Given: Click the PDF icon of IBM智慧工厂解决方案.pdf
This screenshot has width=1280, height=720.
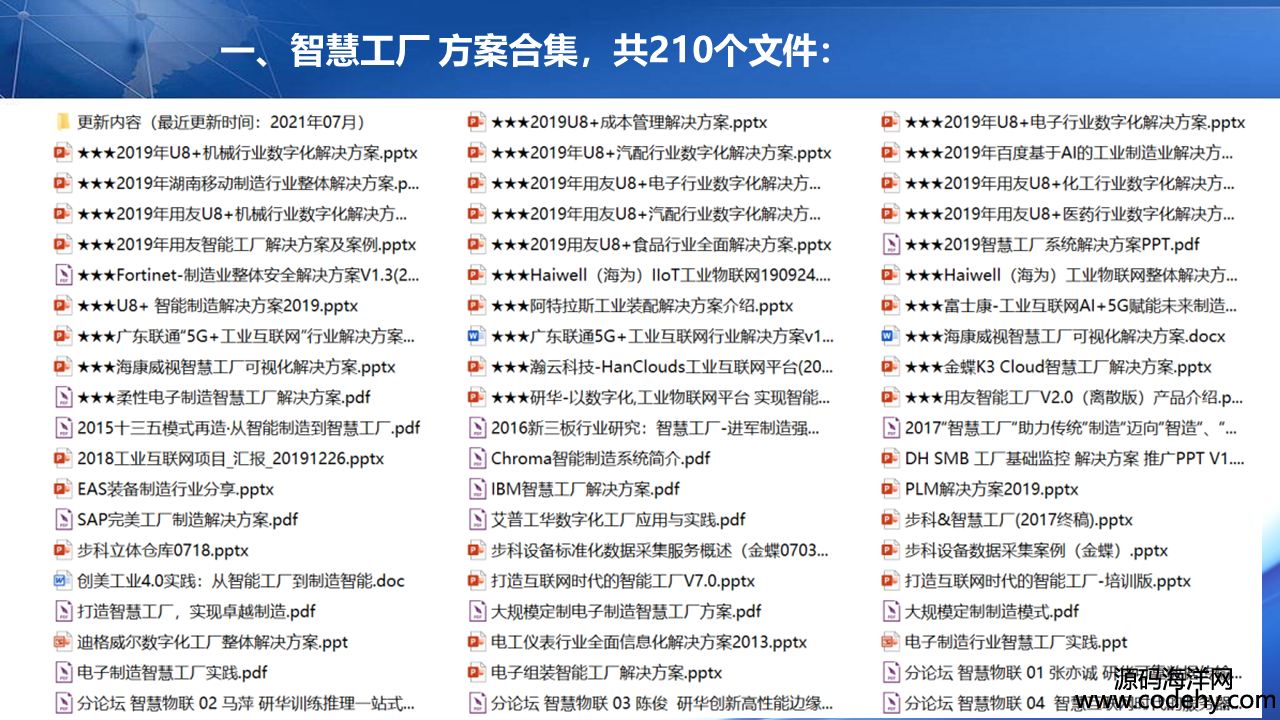Looking at the screenshot, I should pos(477,489).
